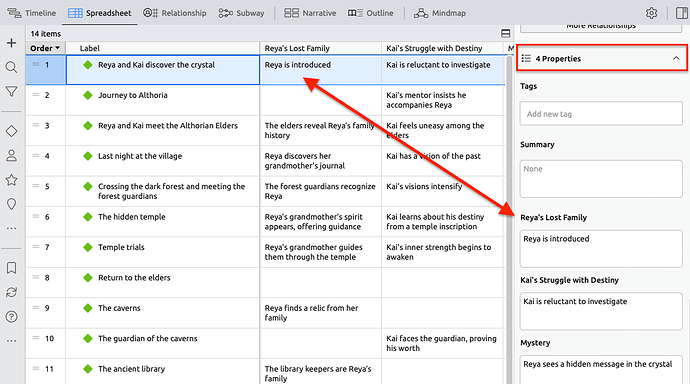The image size is (690, 384).
Task: Click the collapse rows icon above table
Action: (x=506, y=33)
